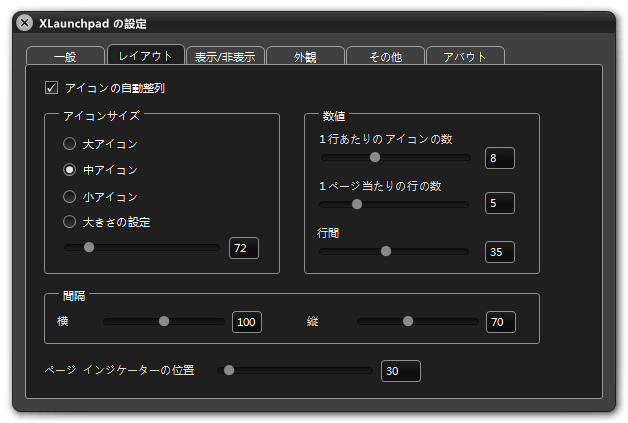This screenshot has height=423, width=628.
Task: Click the ページ インジケーターの位置 slider handle
Action: coord(229,370)
